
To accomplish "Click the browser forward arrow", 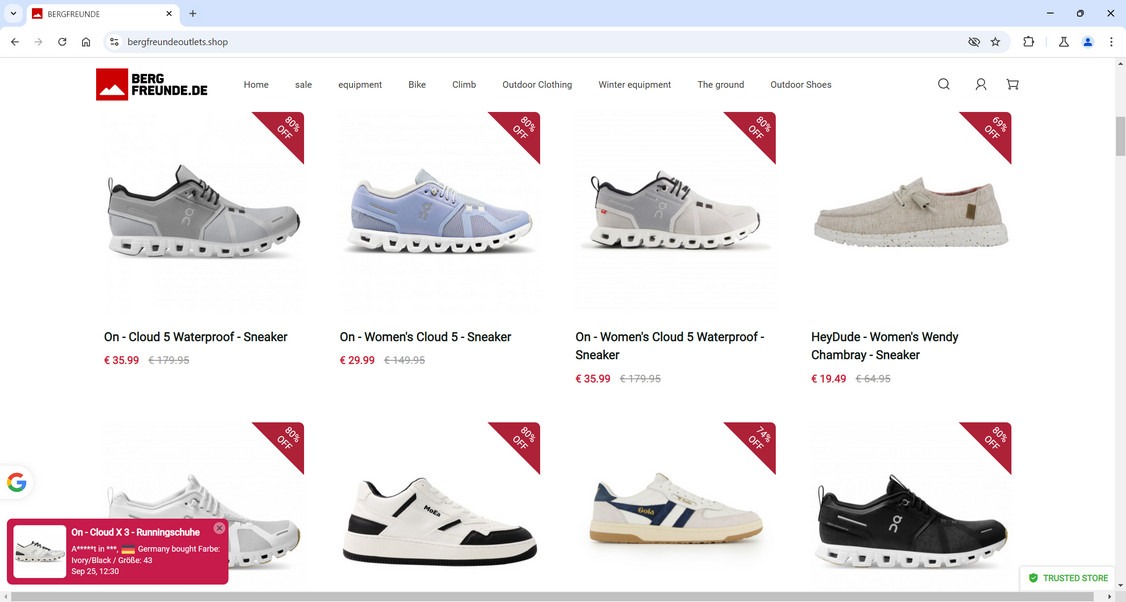I will 38,42.
